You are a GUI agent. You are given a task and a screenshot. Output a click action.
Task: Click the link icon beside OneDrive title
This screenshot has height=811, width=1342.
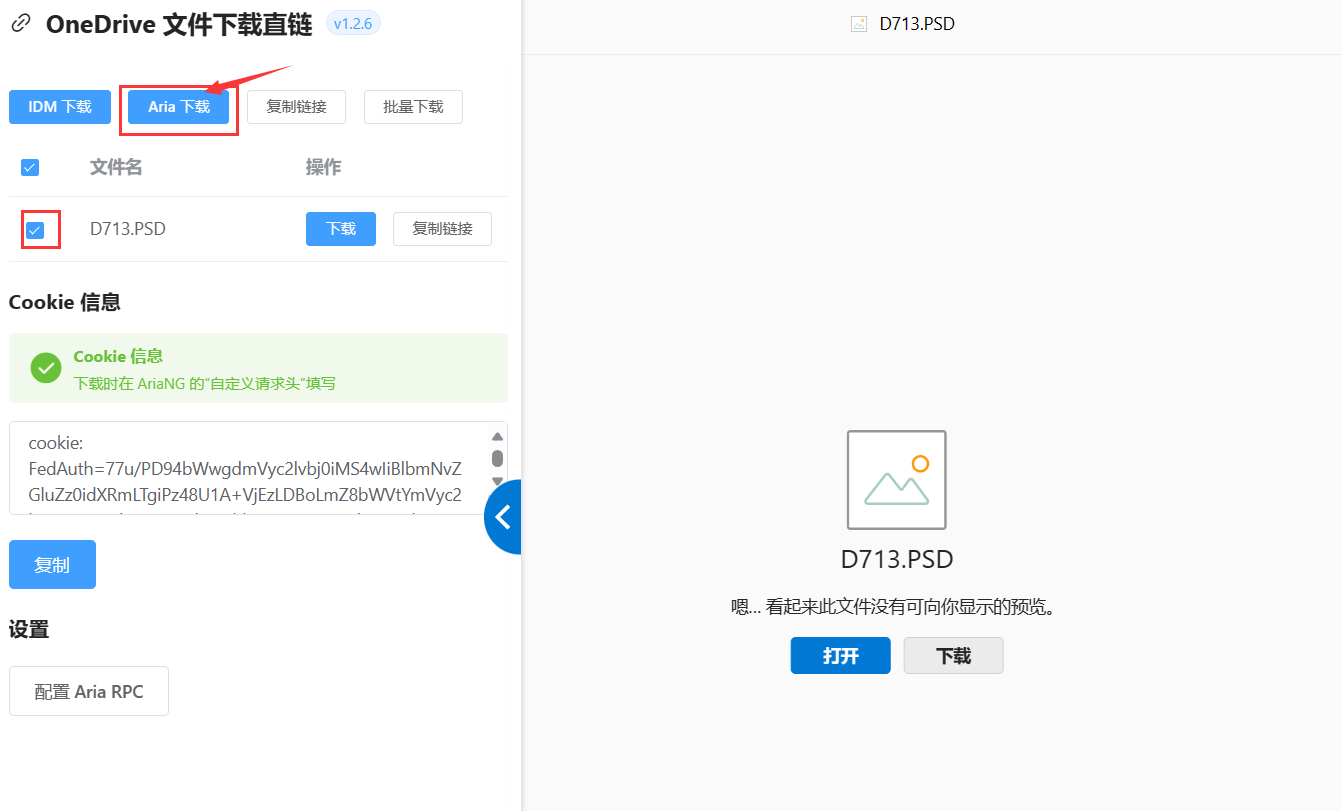coord(20,24)
